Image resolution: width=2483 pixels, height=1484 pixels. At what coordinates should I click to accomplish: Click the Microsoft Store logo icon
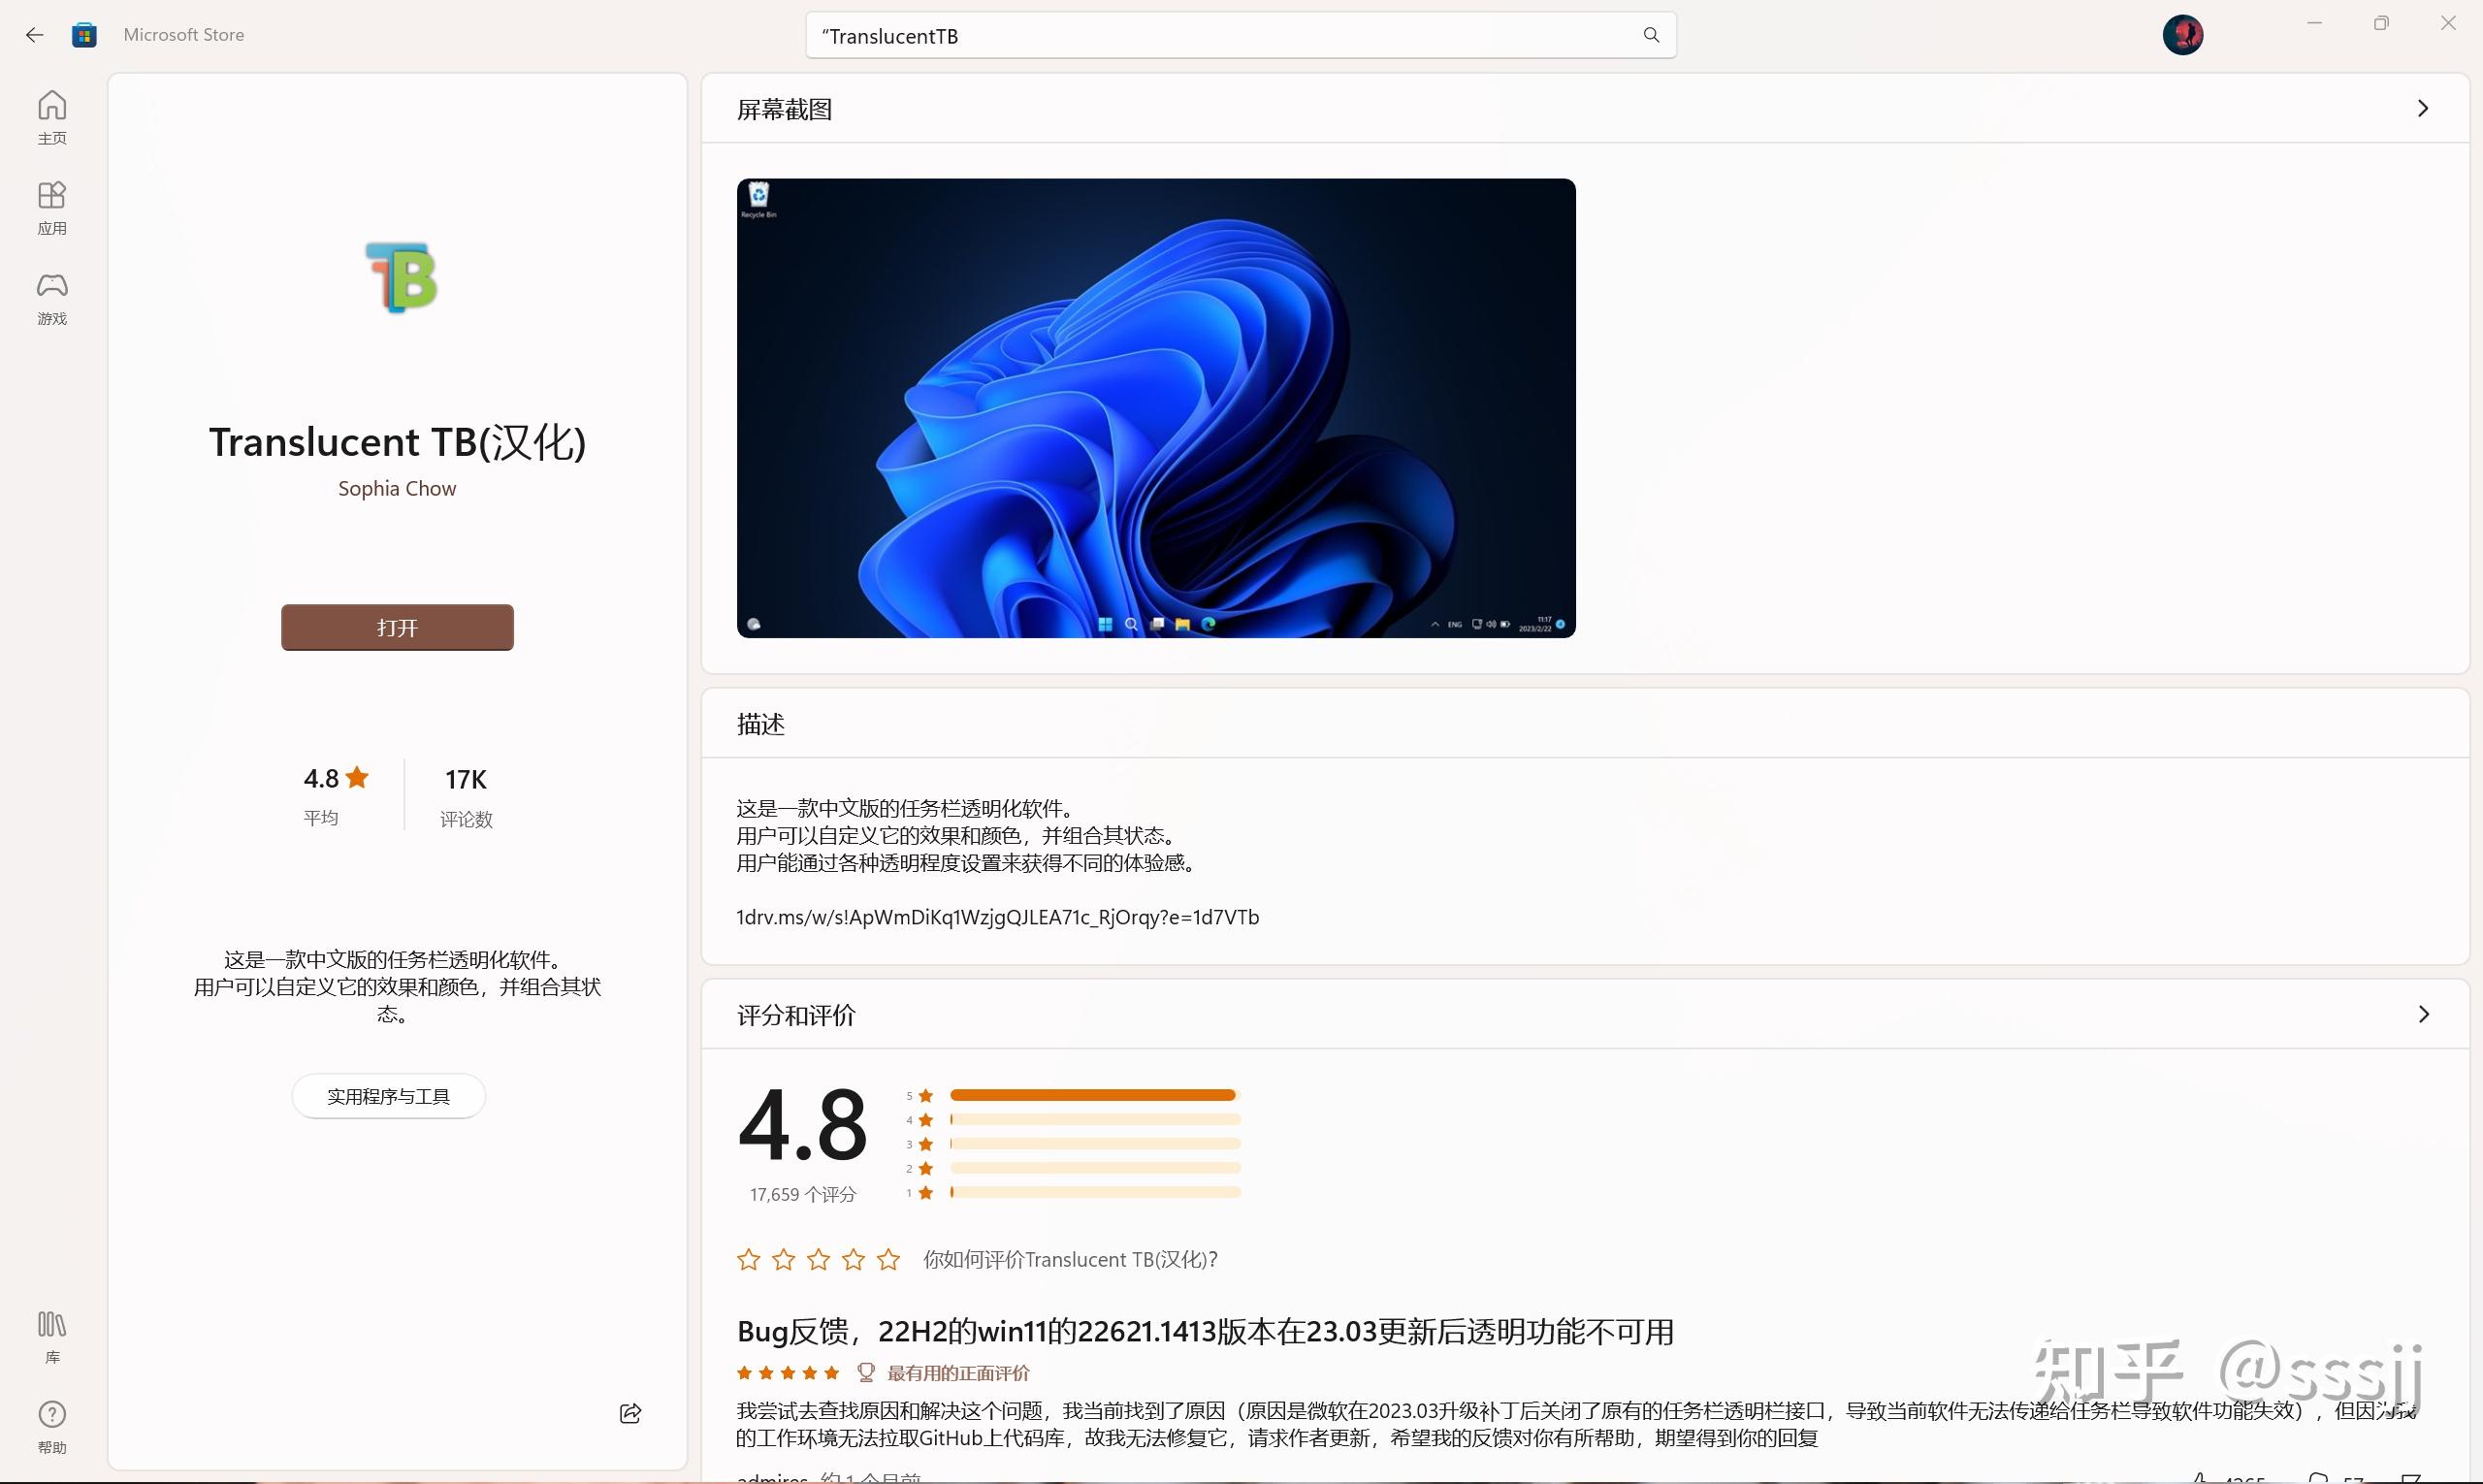84,34
